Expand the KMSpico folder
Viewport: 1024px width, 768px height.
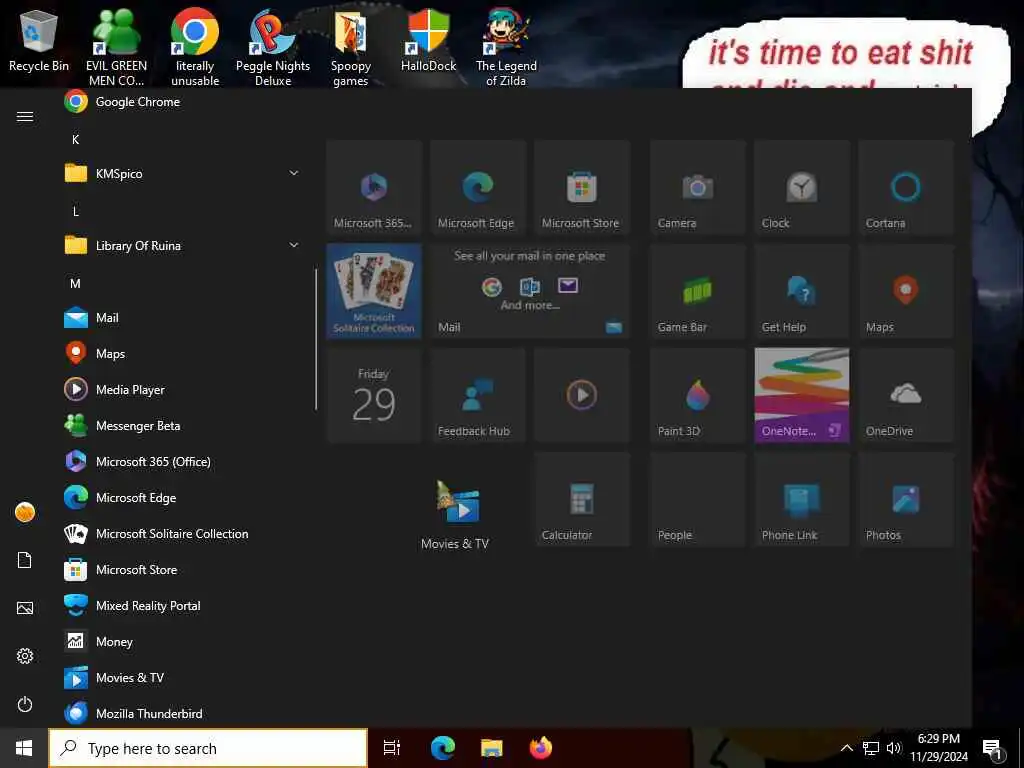(x=182, y=174)
